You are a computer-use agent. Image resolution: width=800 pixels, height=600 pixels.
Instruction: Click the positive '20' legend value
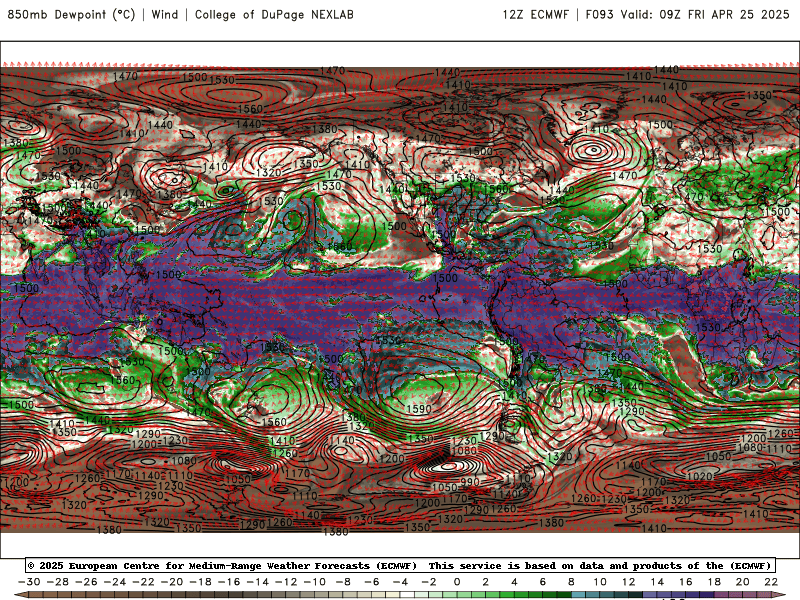pyautogui.click(x=743, y=582)
